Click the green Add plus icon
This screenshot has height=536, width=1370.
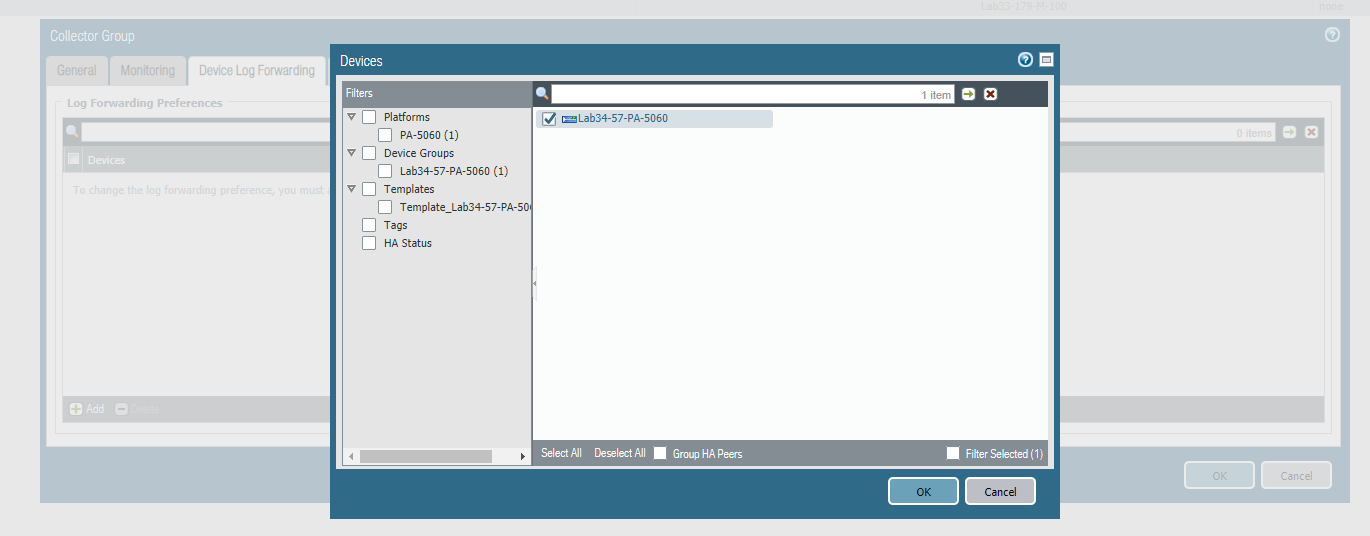tap(76, 409)
